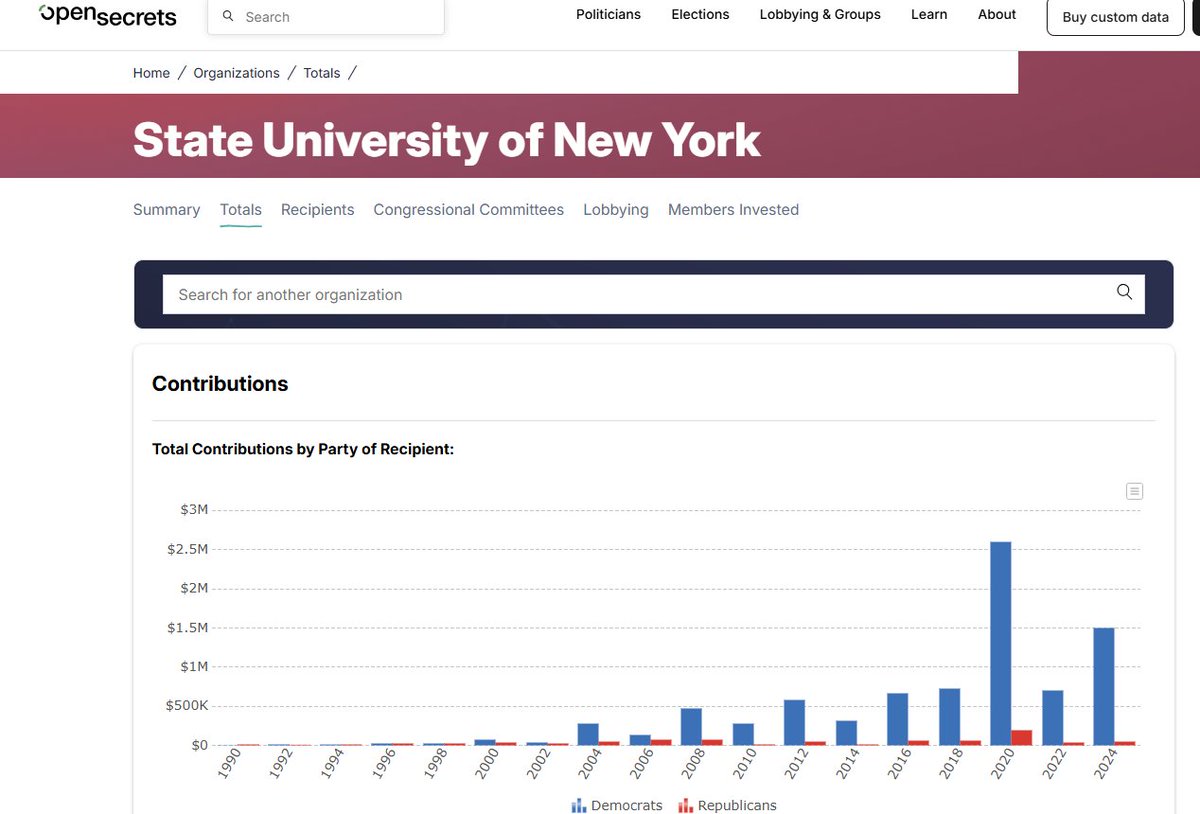The image size is (1200, 814).
Task: Go to the Lobbying tab
Action: pos(616,210)
